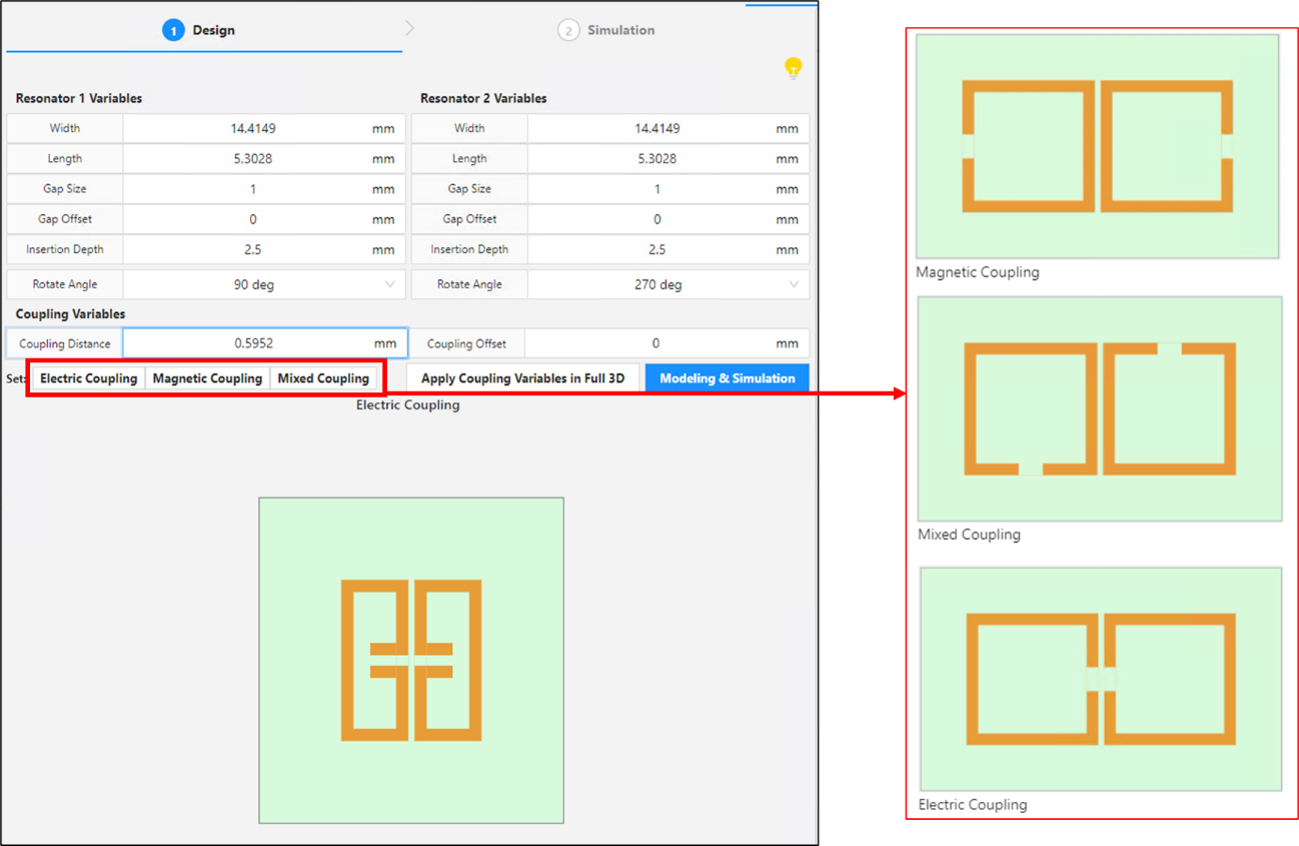This screenshot has width=1299, height=846.
Task: Open Resonator 2 Rotate Angle dropdown
Action: 667,285
